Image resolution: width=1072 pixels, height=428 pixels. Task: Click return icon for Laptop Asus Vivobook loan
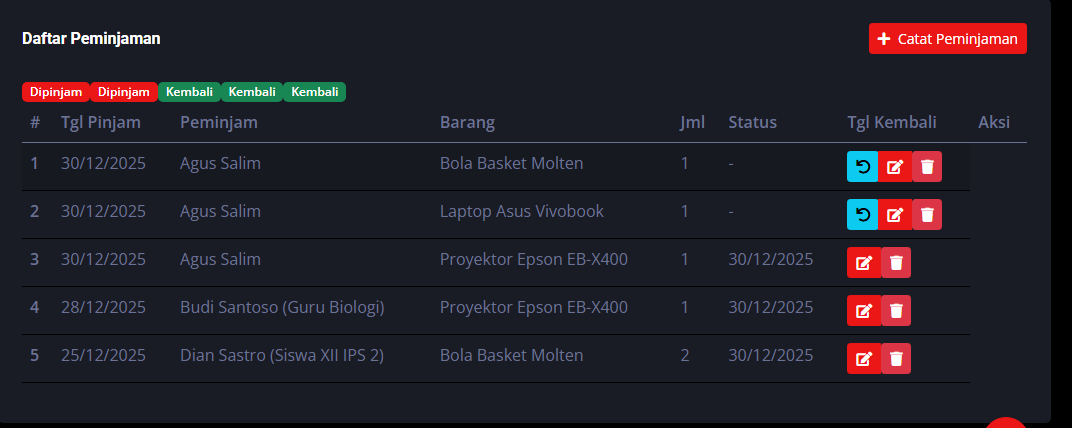point(862,214)
